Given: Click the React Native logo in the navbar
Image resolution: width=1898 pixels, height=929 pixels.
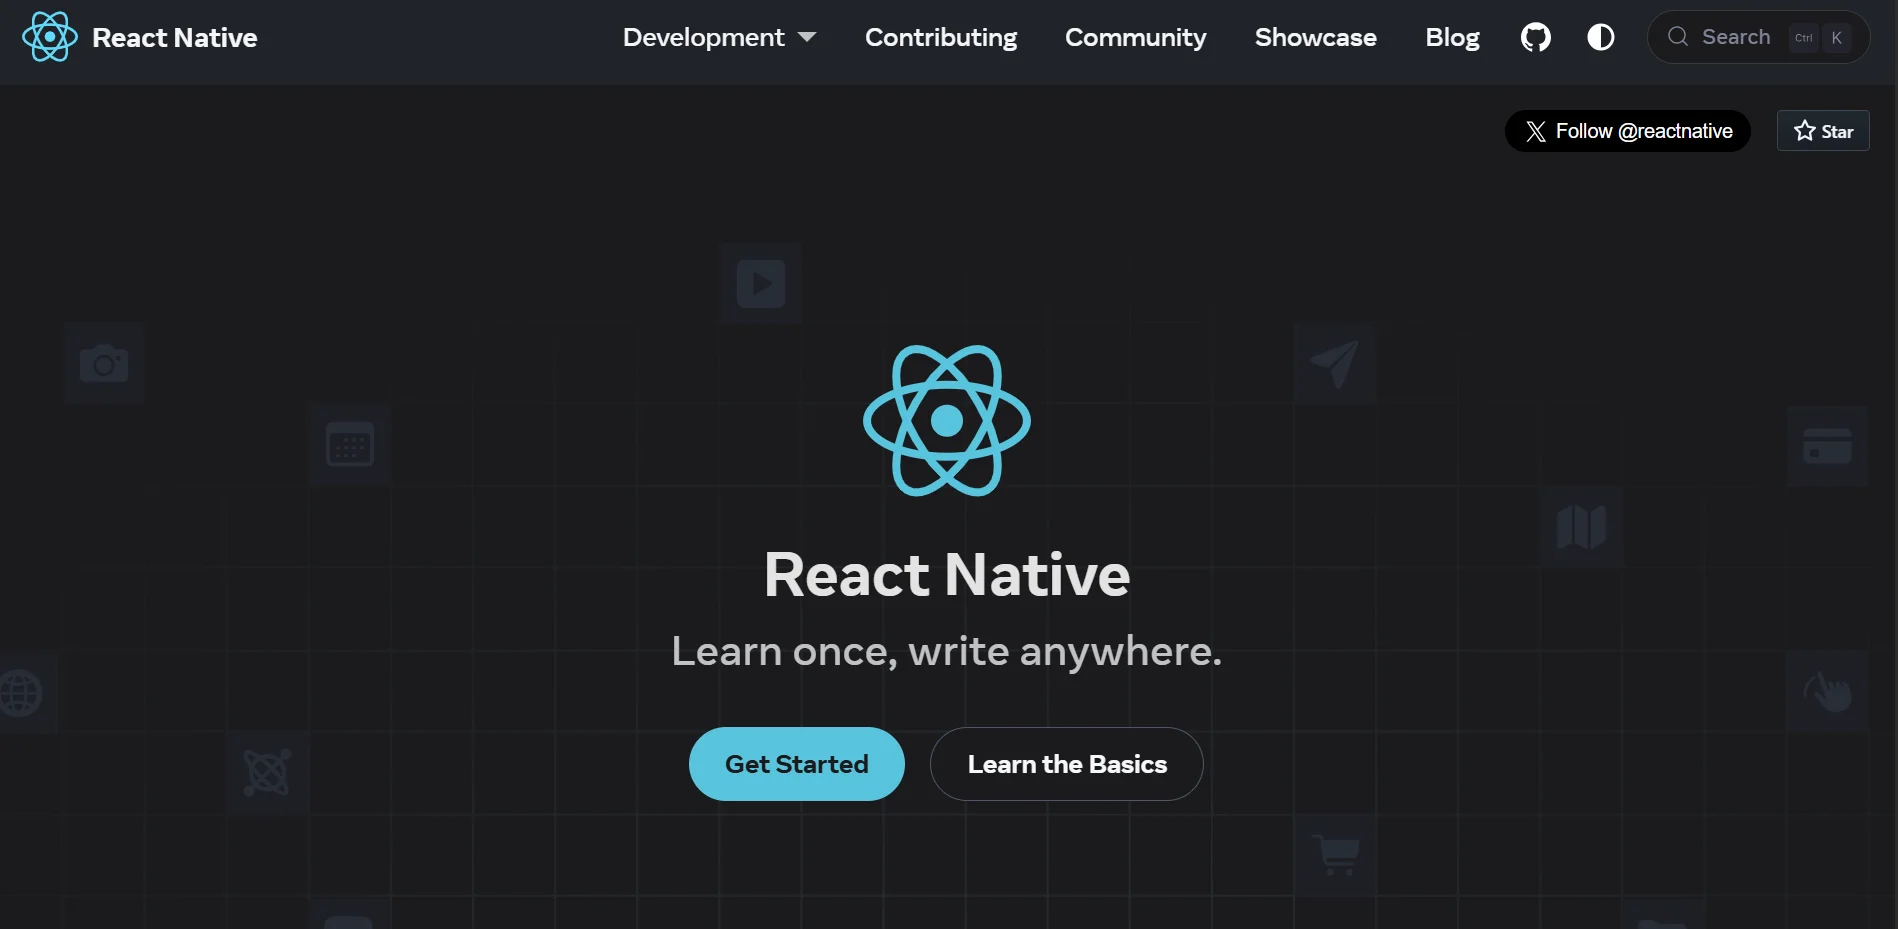Looking at the screenshot, I should coord(49,37).
